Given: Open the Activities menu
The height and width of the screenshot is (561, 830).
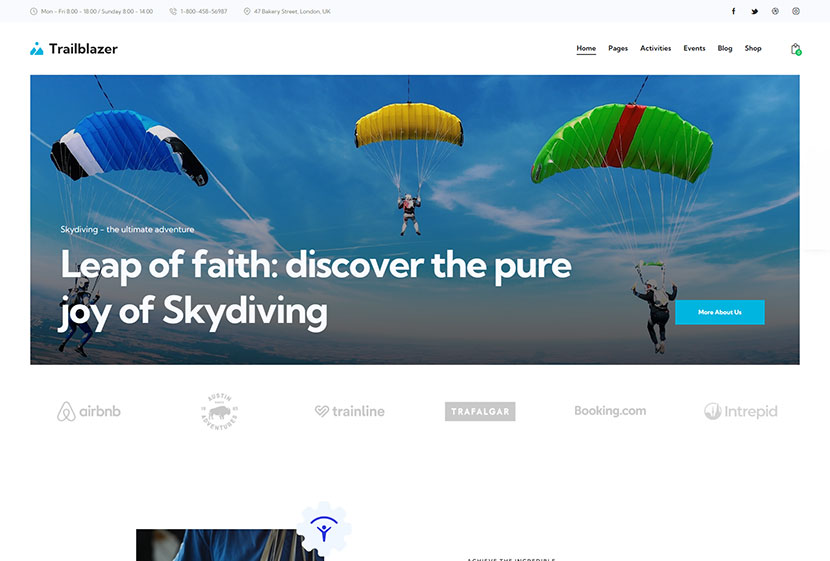Looking at the screenshot, I should click(655, 48).
